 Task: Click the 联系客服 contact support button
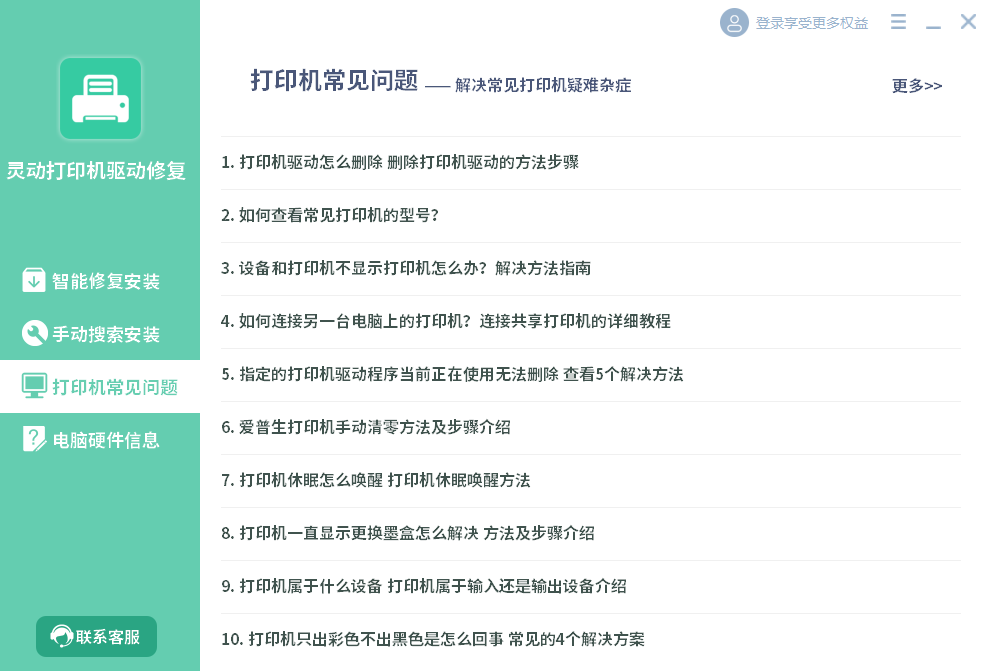click(96, 636)
